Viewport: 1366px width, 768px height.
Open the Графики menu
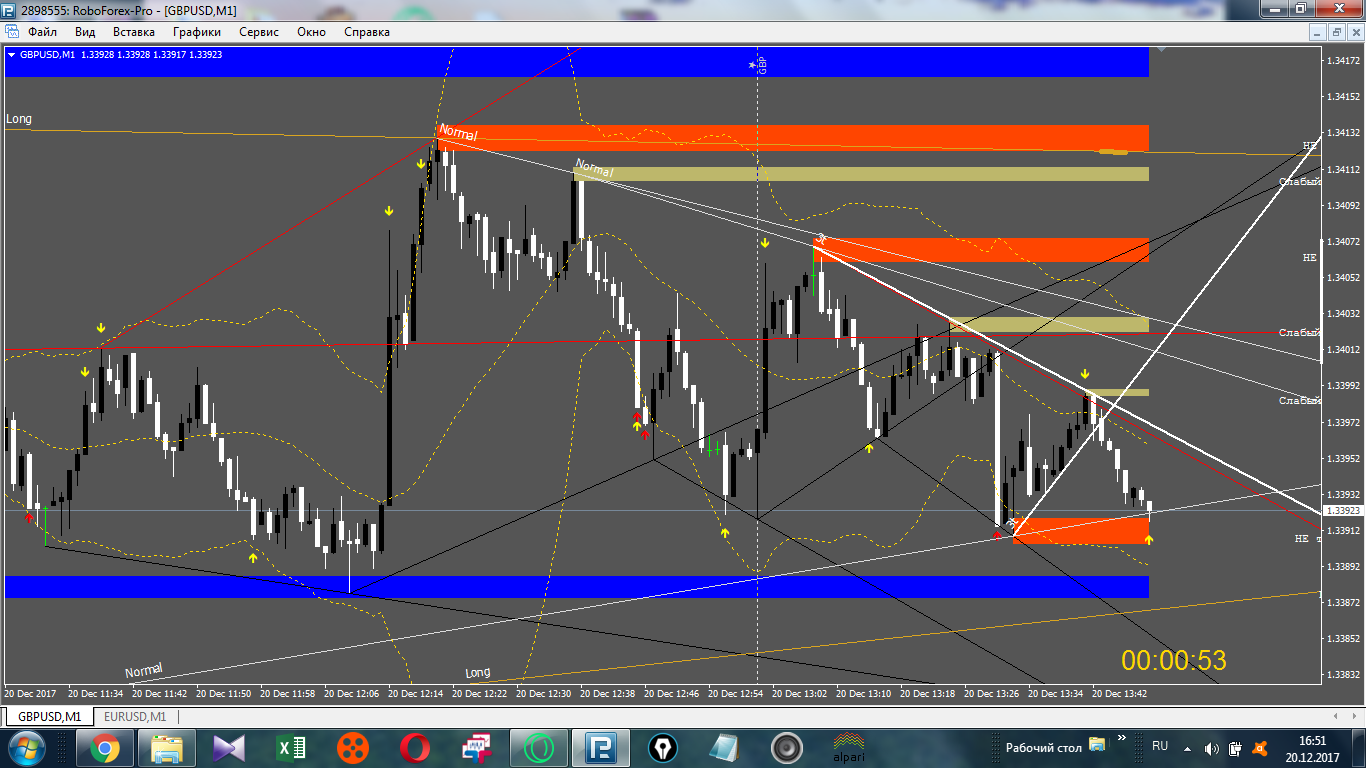click(x=196, y=32)
